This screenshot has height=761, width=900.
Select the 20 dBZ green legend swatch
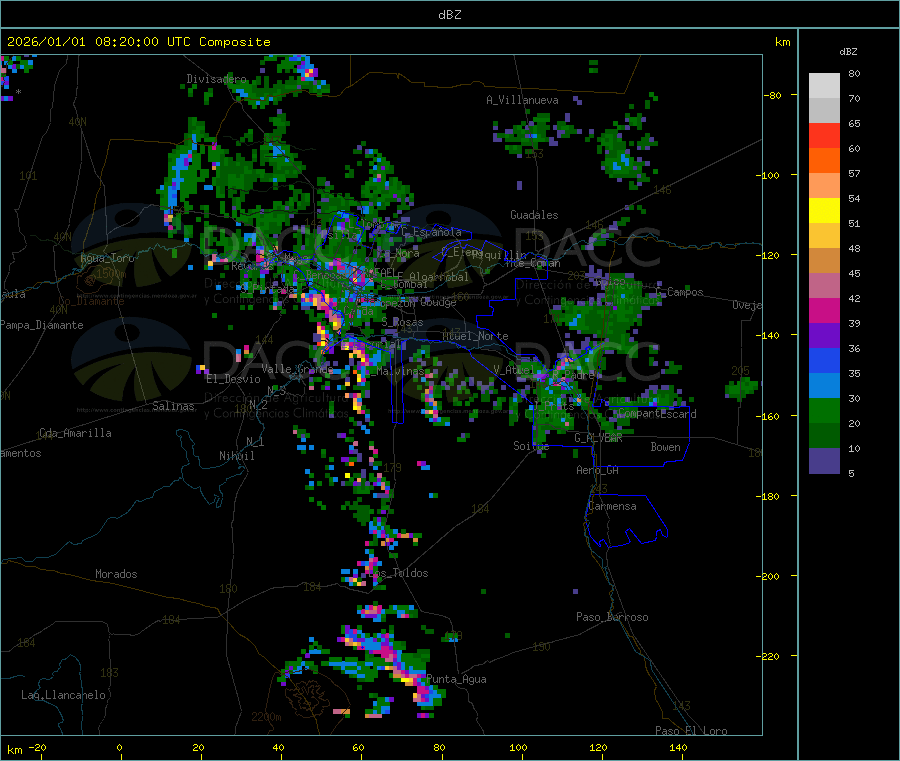click(x=824, y=410)
